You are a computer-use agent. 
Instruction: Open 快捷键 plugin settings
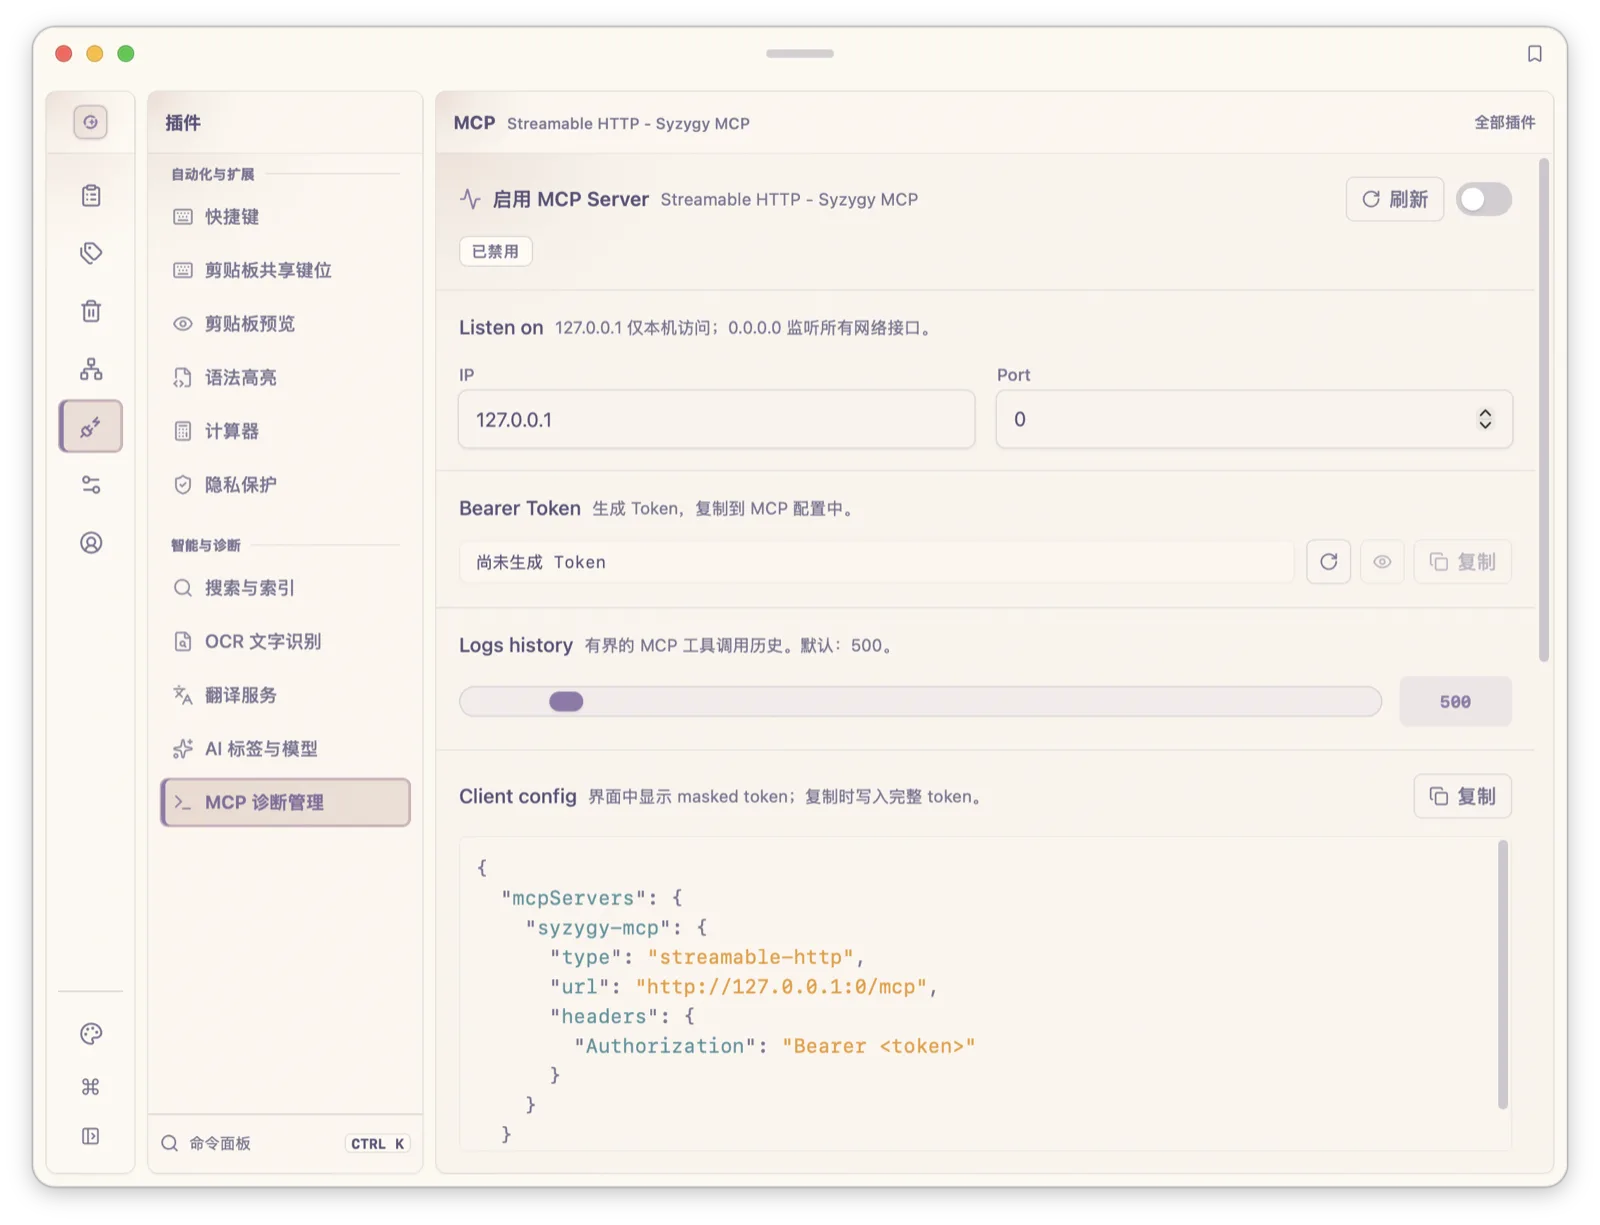point(285,217)
